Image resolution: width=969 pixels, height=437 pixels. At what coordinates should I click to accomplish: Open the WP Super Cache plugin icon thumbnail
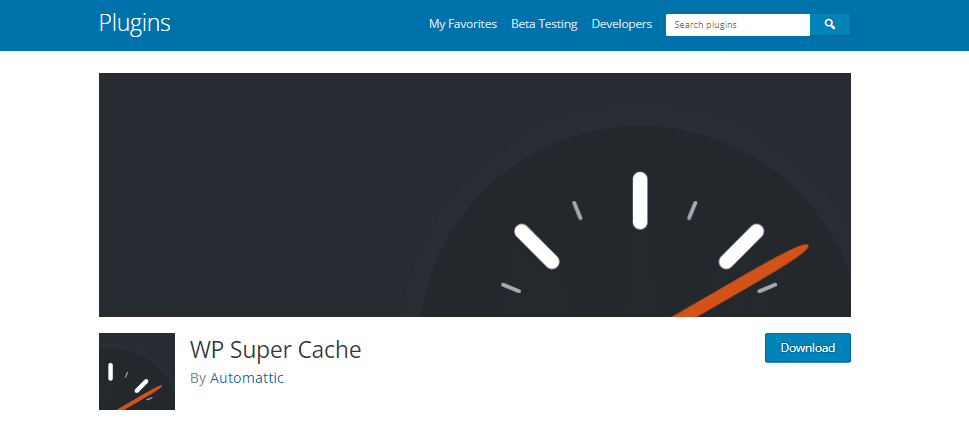point(137,371)
